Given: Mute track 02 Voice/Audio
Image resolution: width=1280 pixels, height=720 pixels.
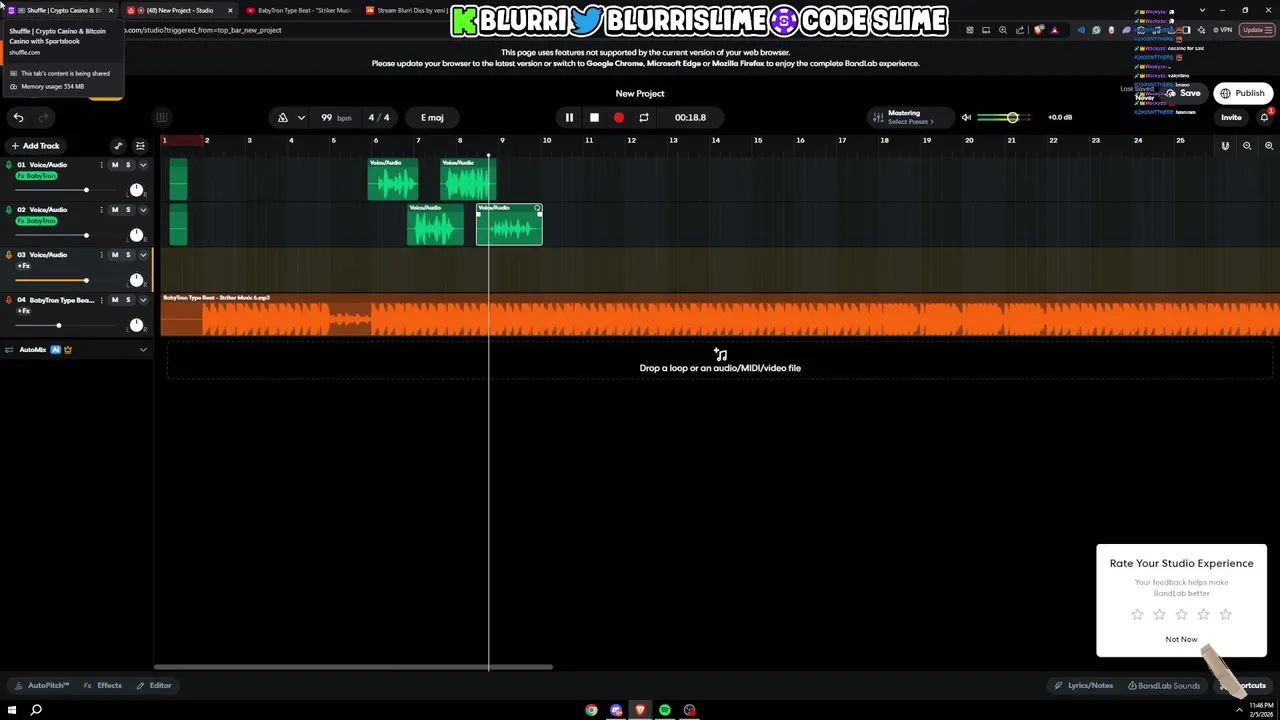Looking at the screenshot, I should 115,210.
